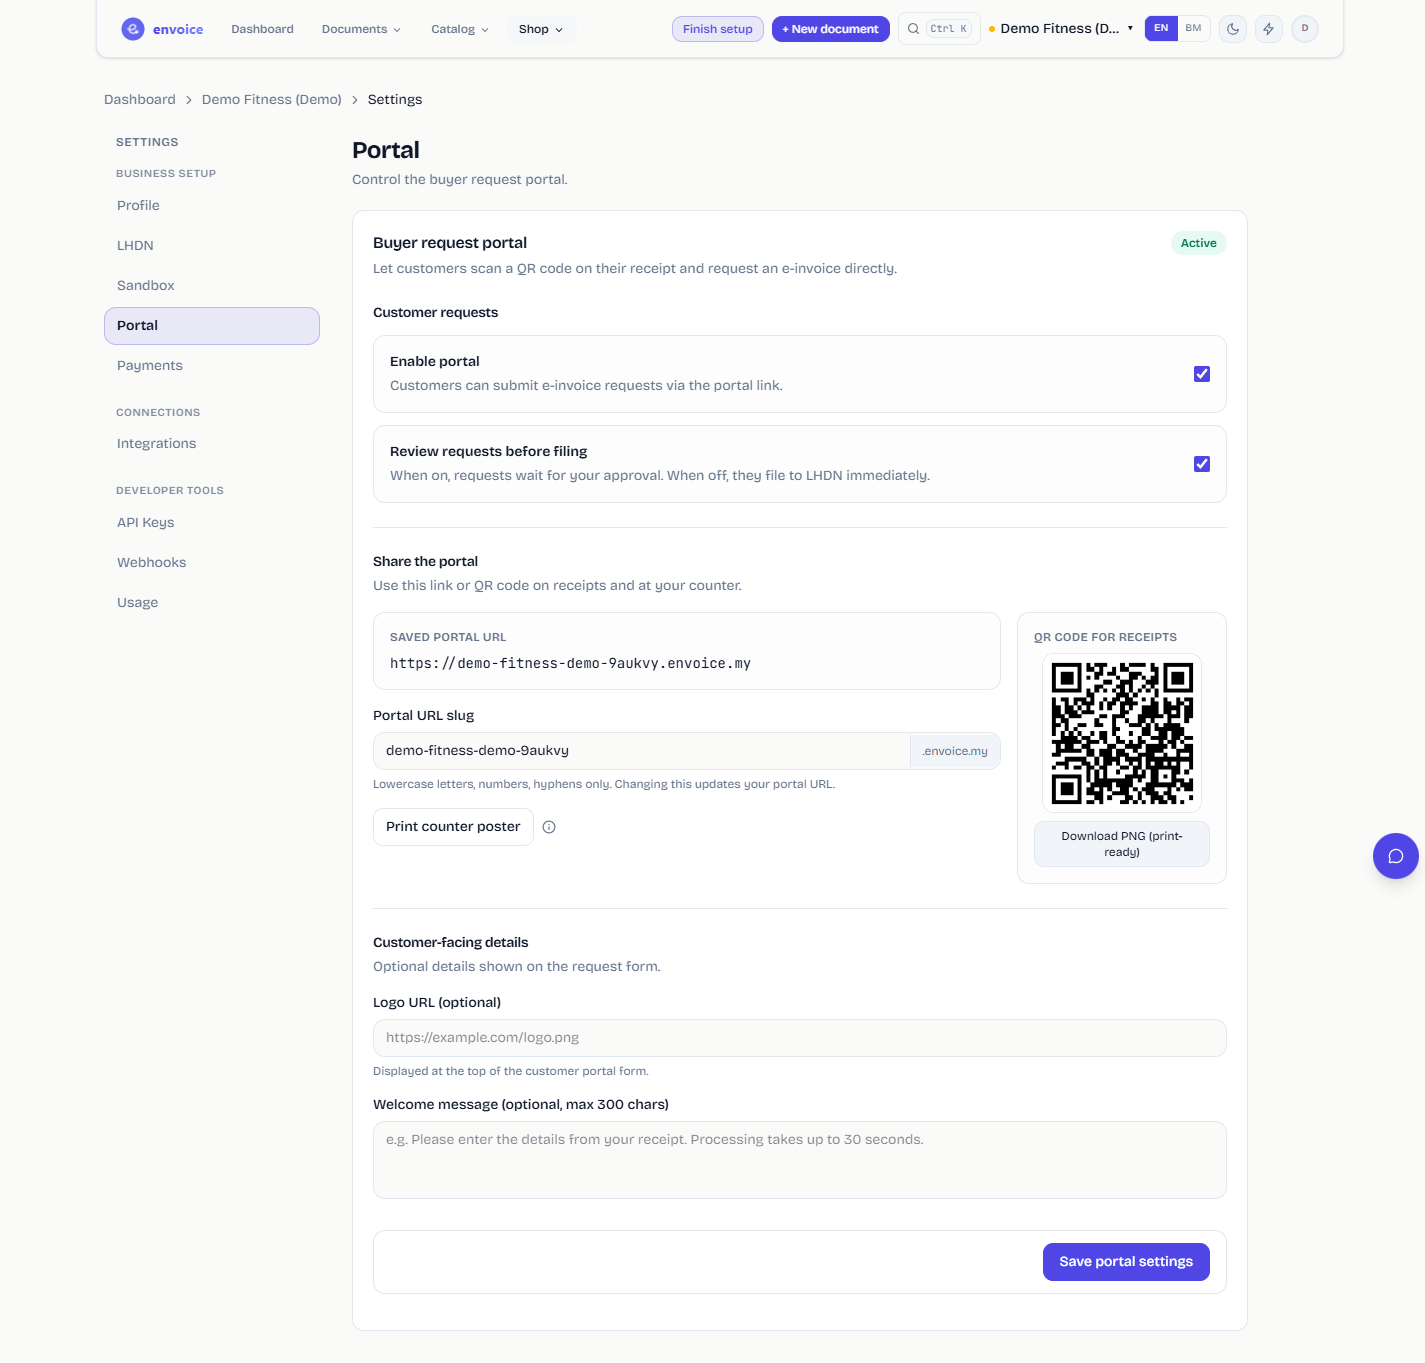Expand the Documents dropdown menu
Image resolution: width=1425 pixels, height=1363 pixels.
(361, 29)
